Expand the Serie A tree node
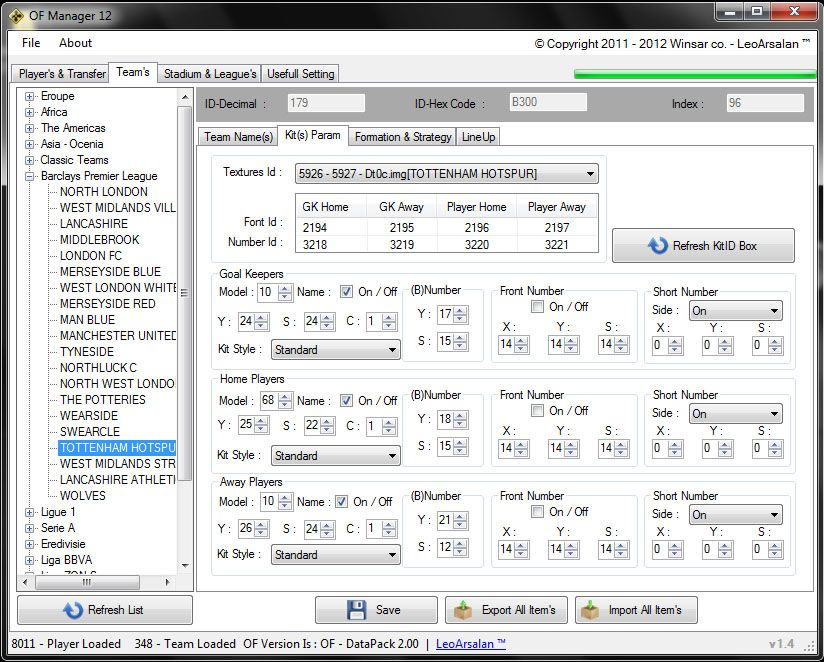The height and width of the screenshot is (662, 824). click(x=30, y=528)
